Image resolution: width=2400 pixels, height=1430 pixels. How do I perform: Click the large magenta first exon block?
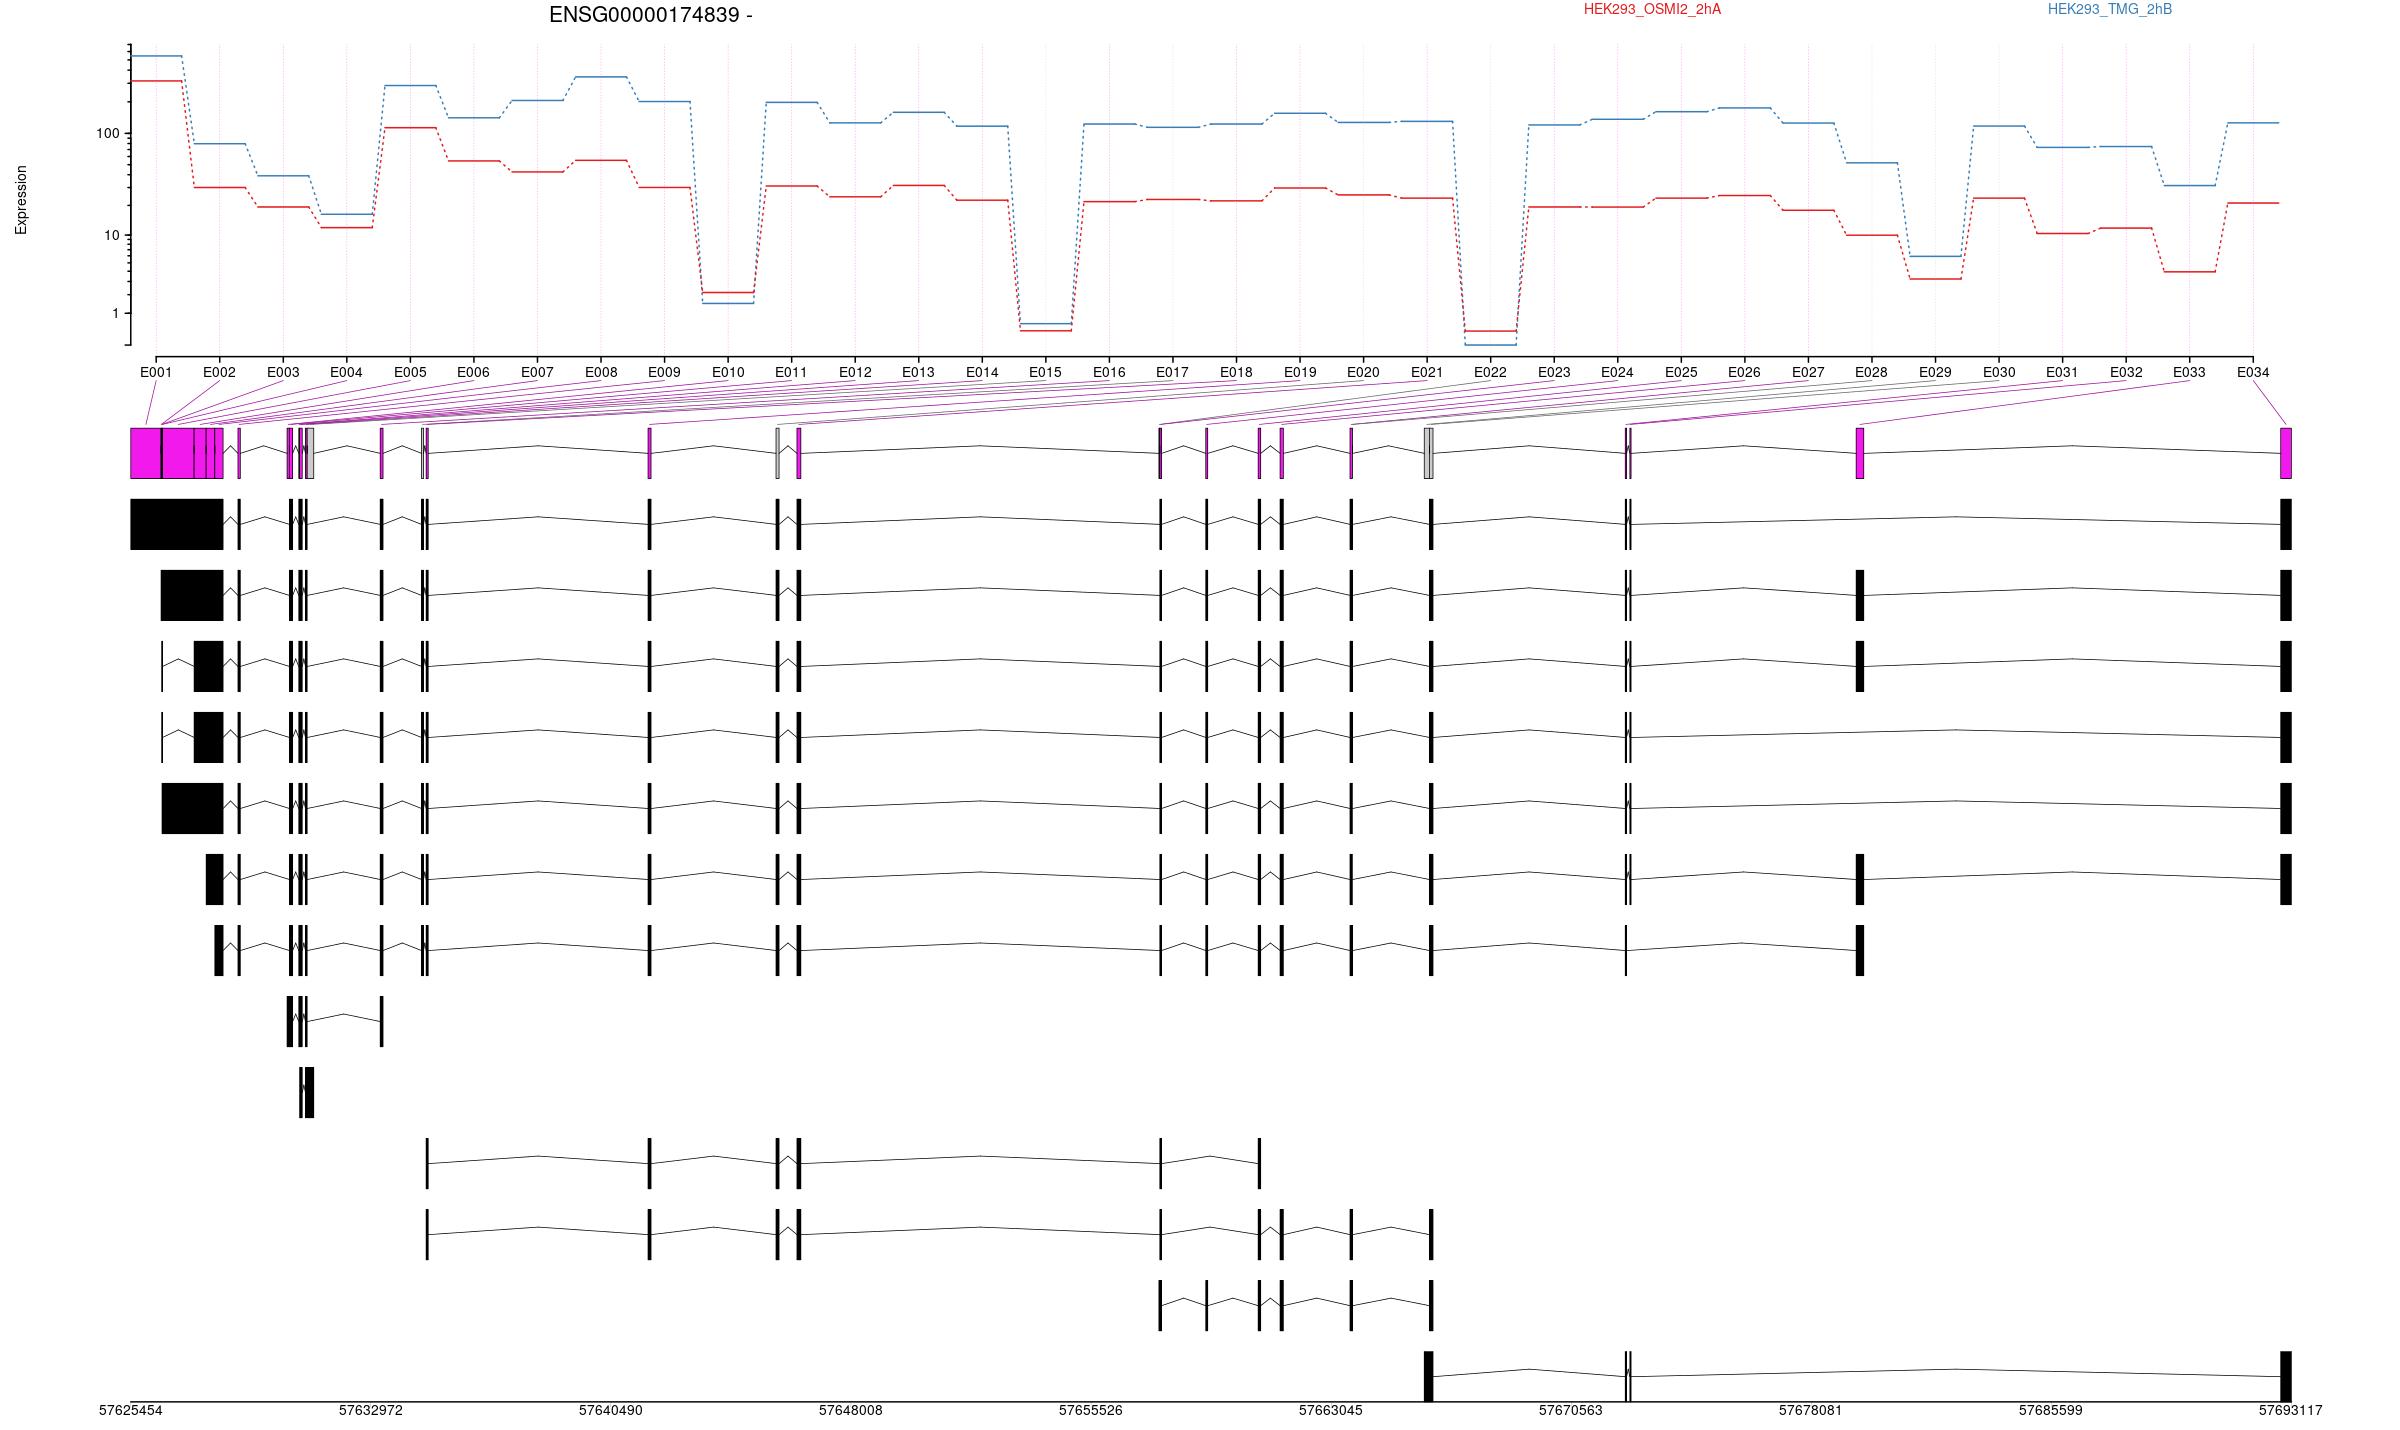click(x=146, y=453)
